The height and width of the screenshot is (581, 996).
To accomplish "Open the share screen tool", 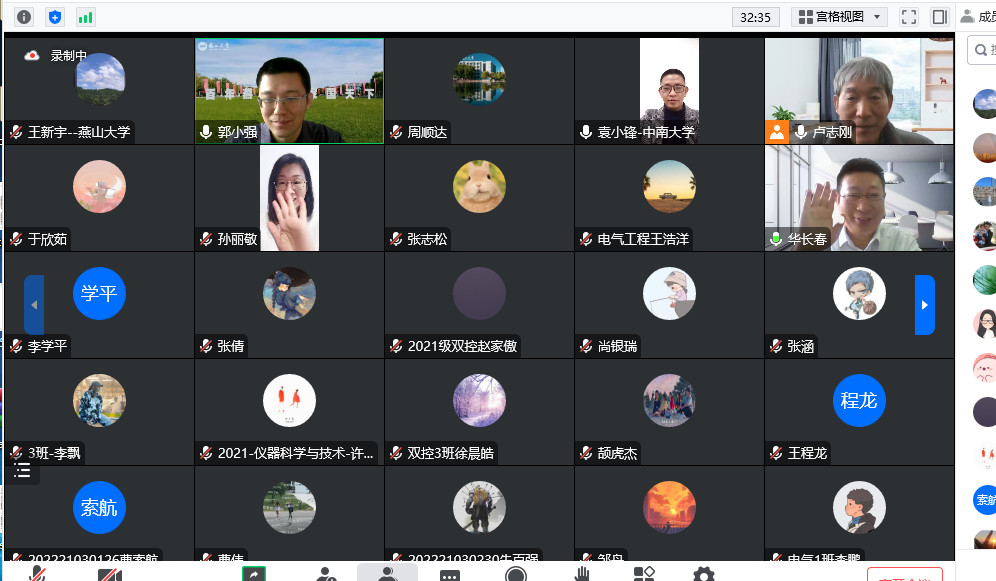I will (254, 574).
